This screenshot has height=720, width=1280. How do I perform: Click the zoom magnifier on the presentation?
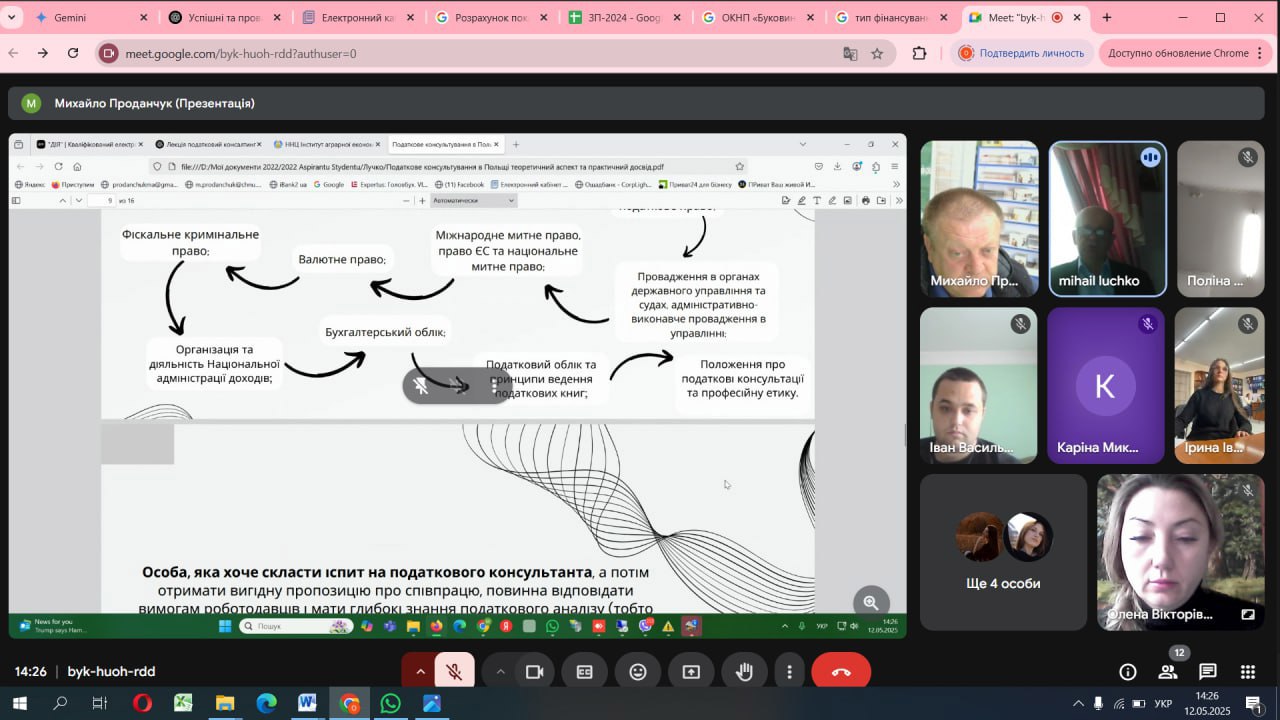(871, 602)
